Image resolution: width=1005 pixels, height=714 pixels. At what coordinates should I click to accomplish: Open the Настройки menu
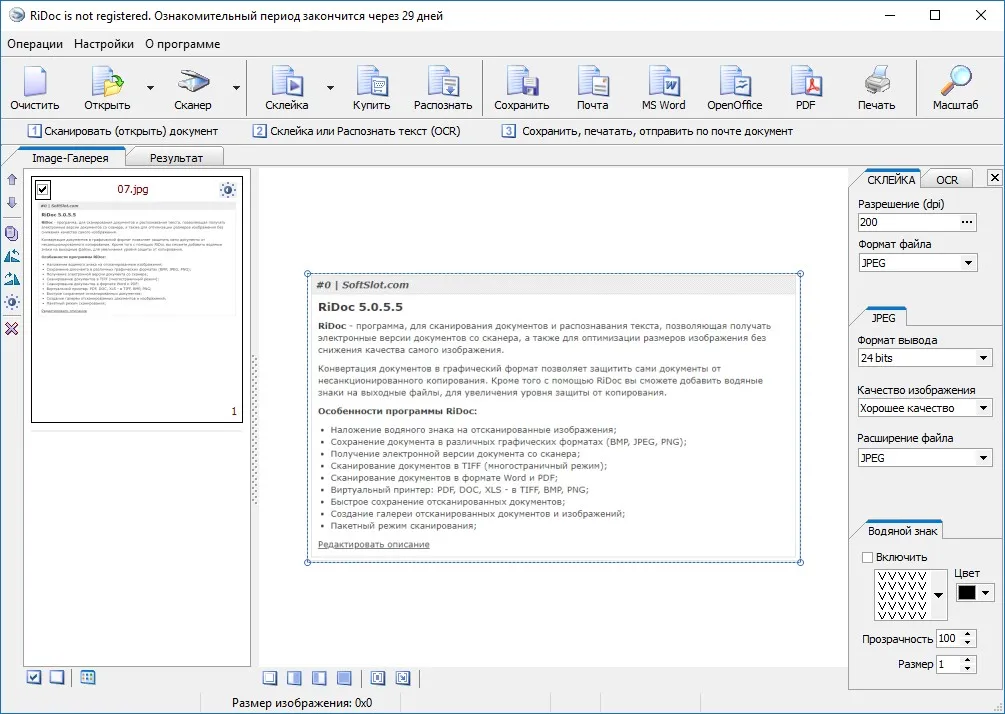click(x=104, y=44)
